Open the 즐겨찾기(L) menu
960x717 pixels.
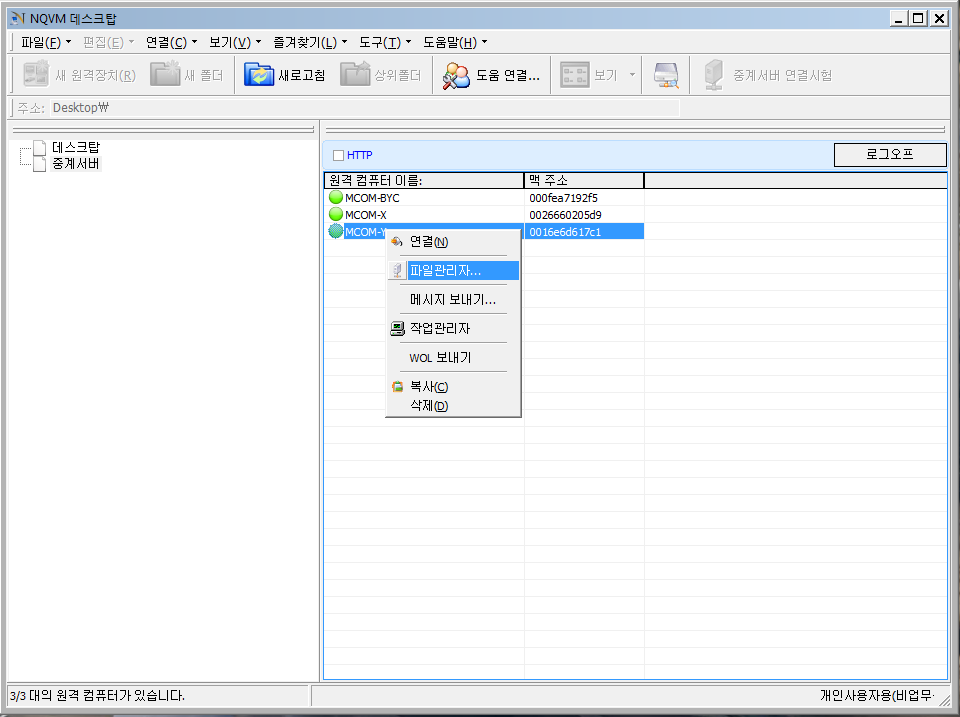310,42
